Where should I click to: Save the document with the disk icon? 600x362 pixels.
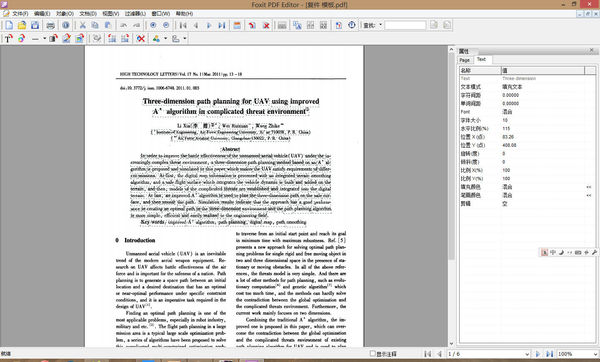point(35,25)
